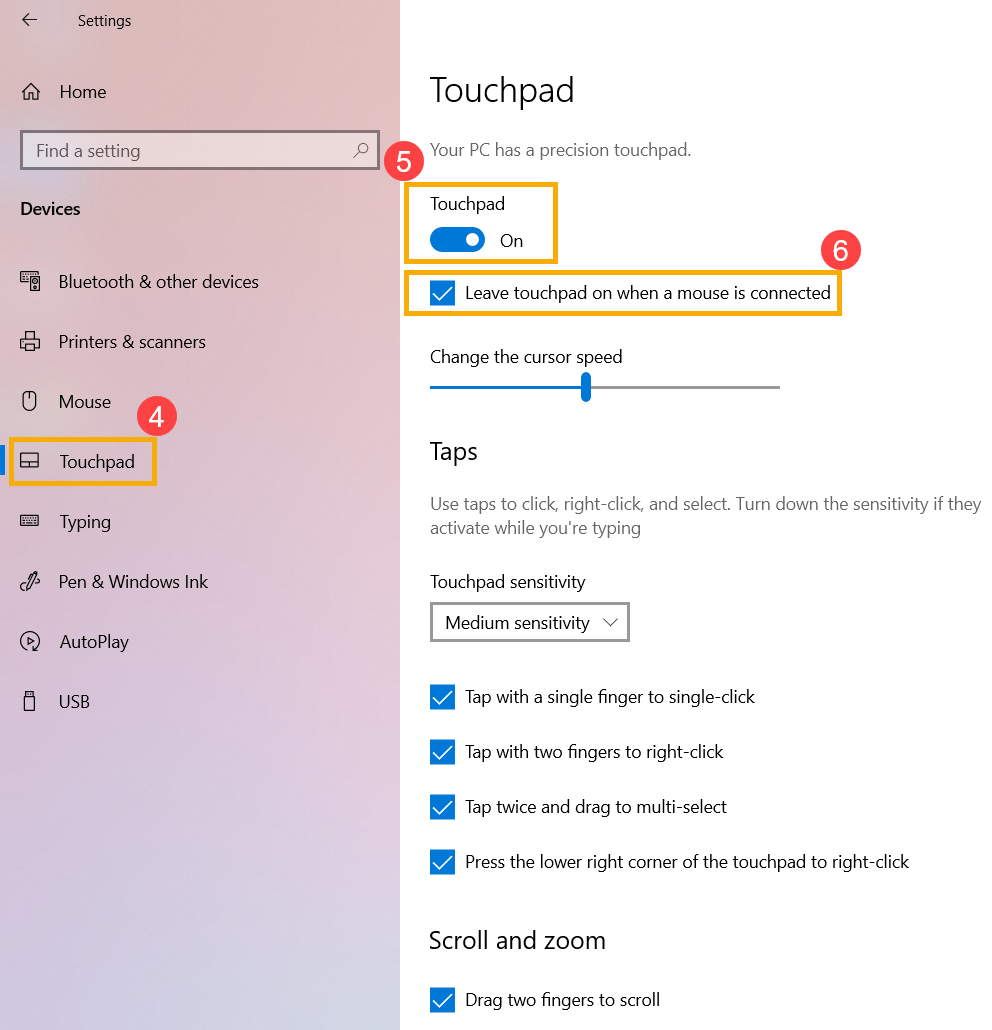This screenshot has height=1030, width=992.
Task: Click the Printers & scanners icon
Action: coord(30,342)
